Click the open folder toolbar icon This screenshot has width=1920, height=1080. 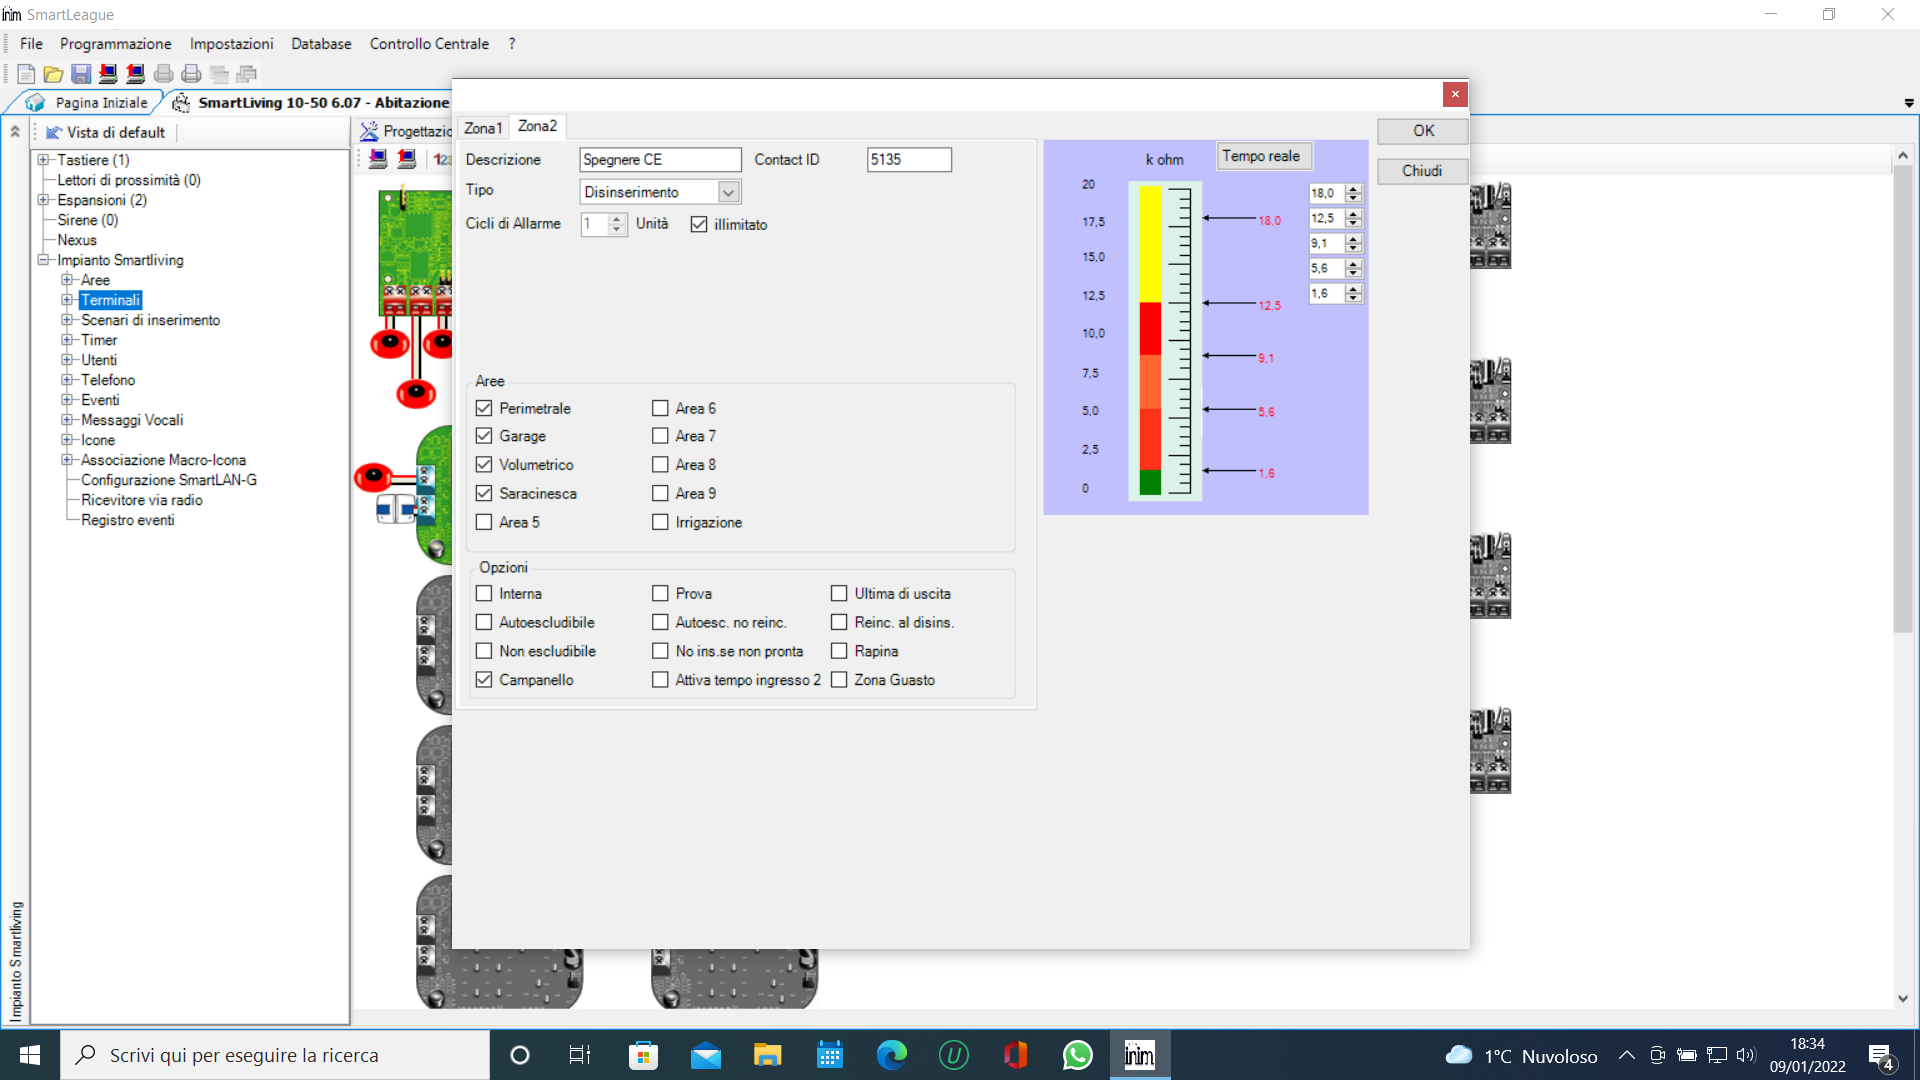pos(53,74)
